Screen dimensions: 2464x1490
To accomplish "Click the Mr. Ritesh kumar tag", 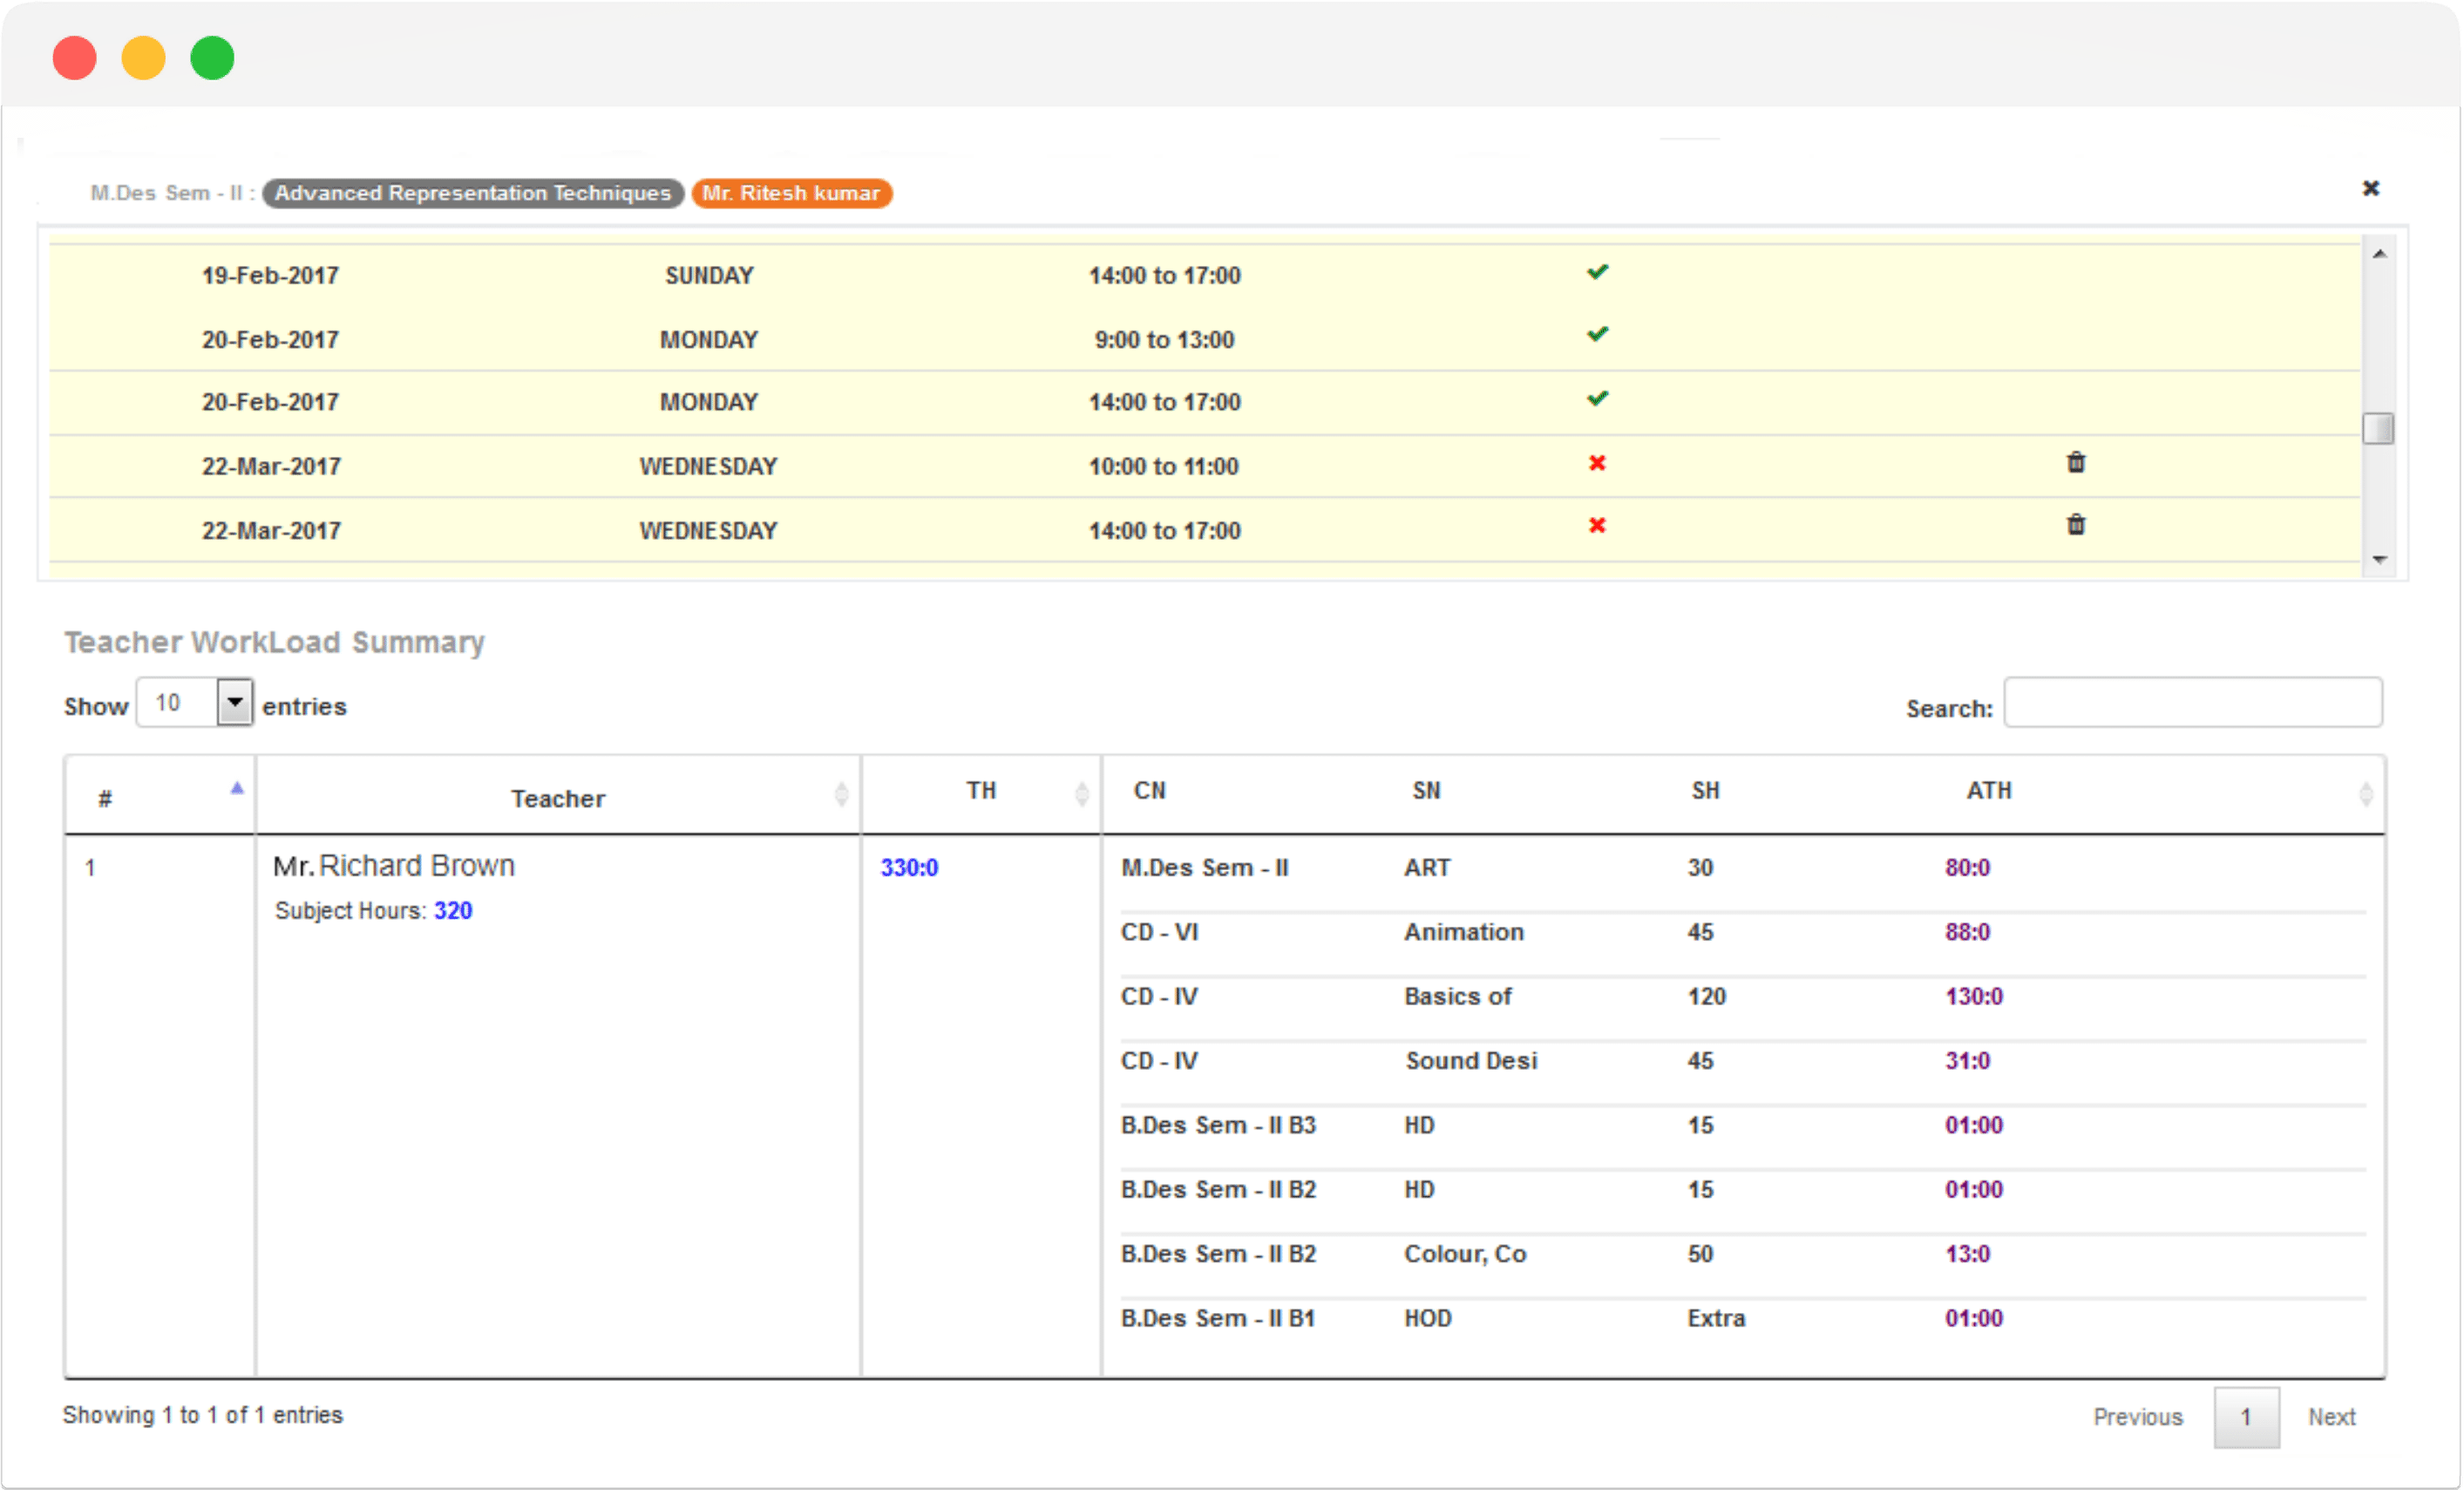I will pyautogui.click(x=791, y=193).
